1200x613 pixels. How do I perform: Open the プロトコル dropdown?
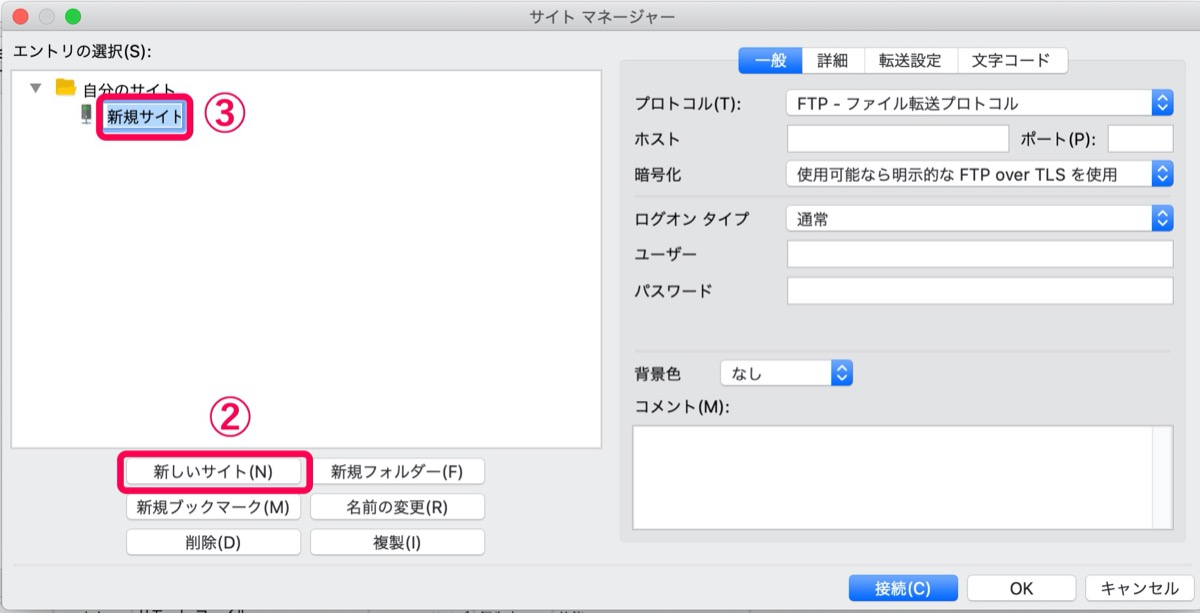click(x=979, y=103)
